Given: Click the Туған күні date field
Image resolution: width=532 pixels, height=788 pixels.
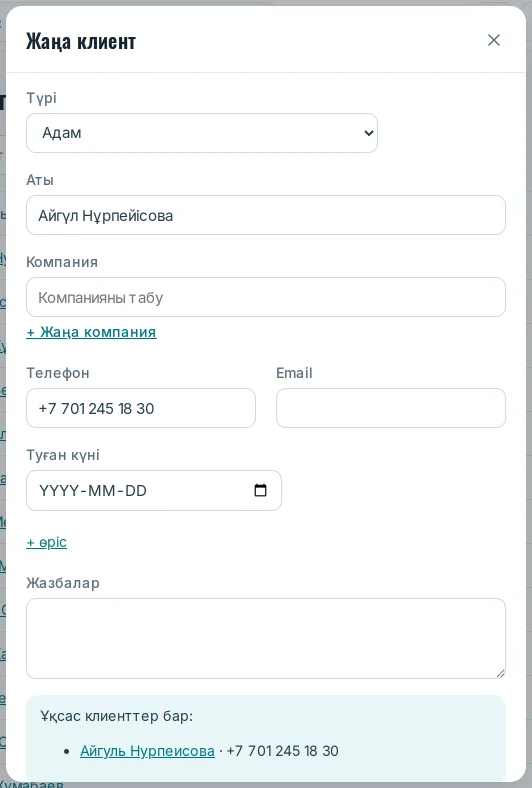Looking at the screenshot, I should (x=154, y=490).
